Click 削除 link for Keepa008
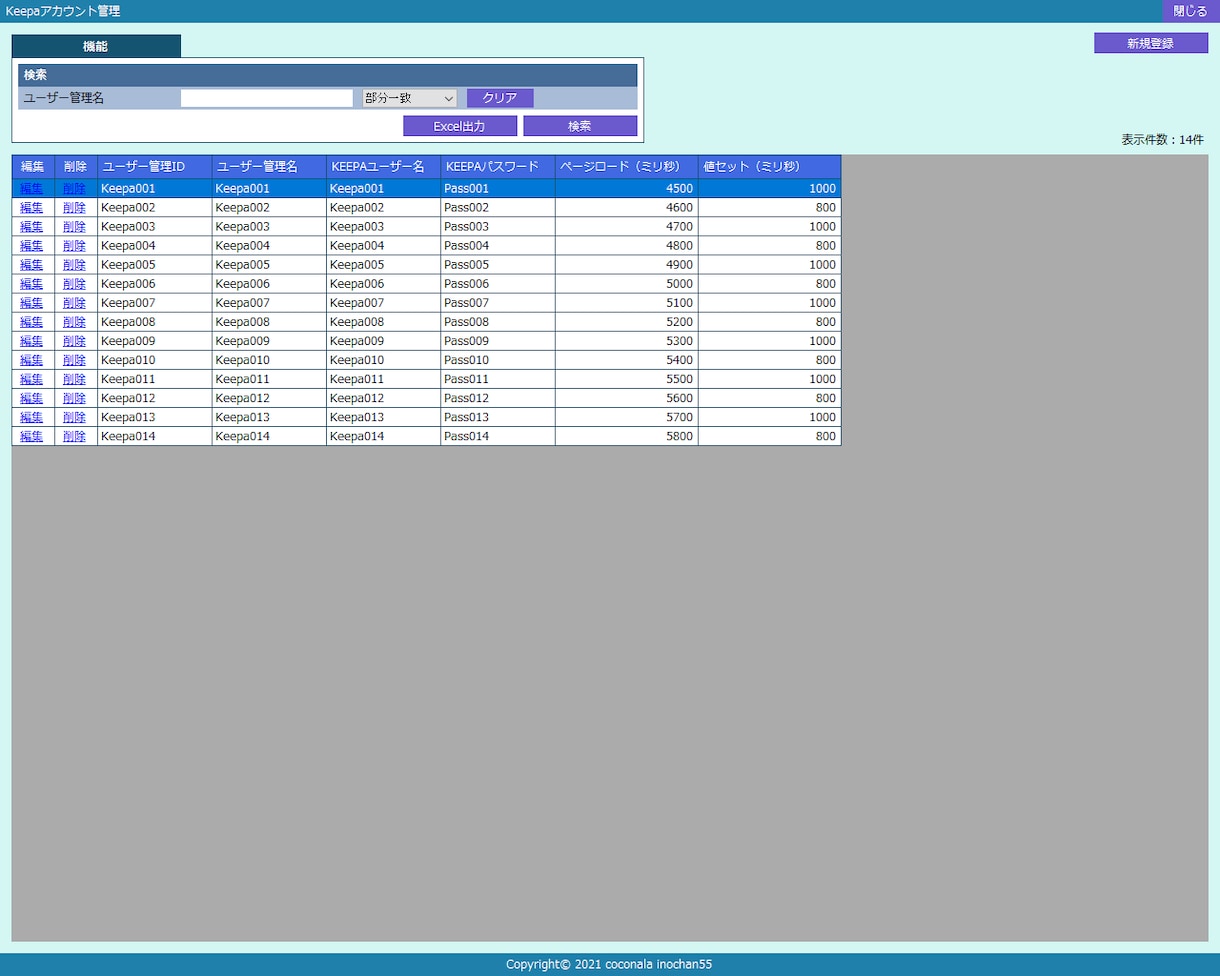This screenshot has height=976, width=1220. pos(75,321)
